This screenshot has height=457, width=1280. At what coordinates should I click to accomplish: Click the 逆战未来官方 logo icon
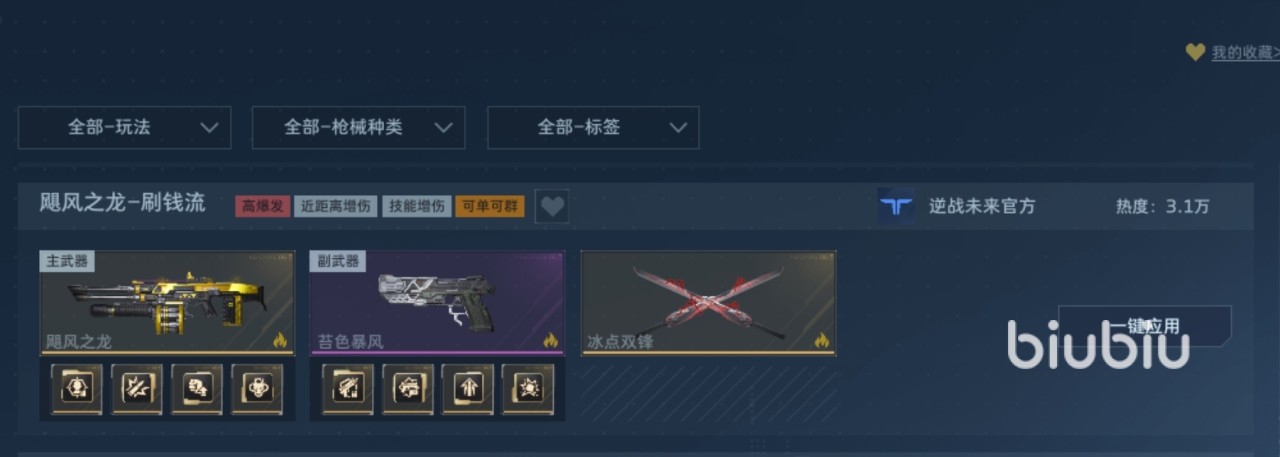896,206
